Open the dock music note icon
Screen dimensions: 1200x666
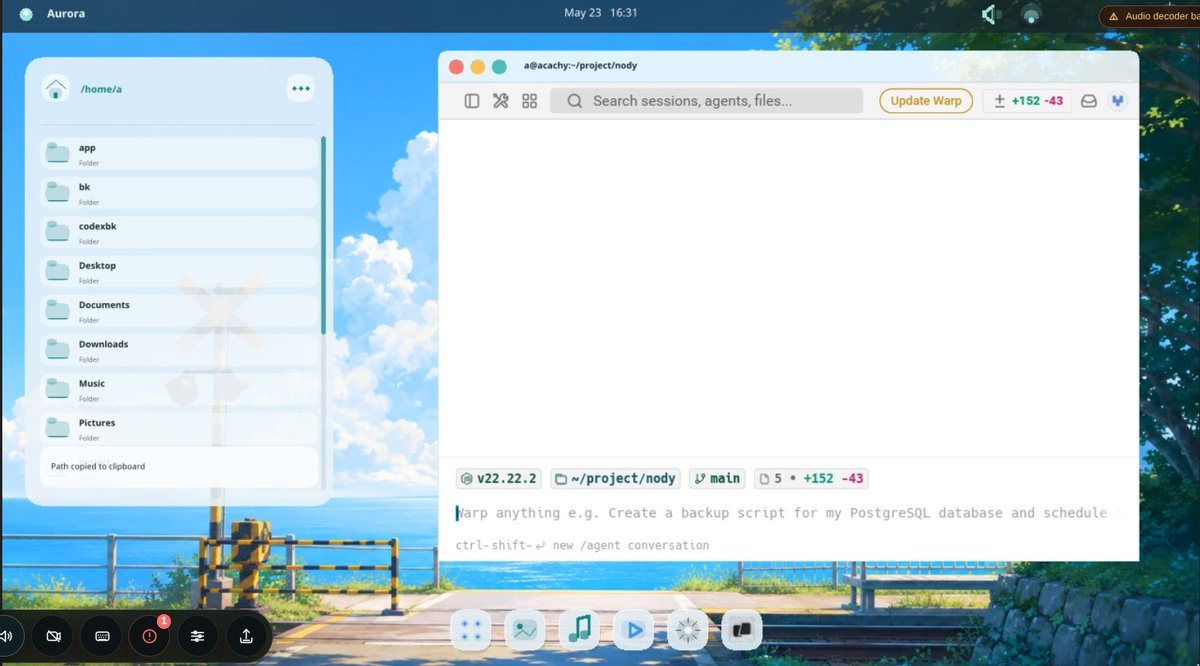pos(579,630)
